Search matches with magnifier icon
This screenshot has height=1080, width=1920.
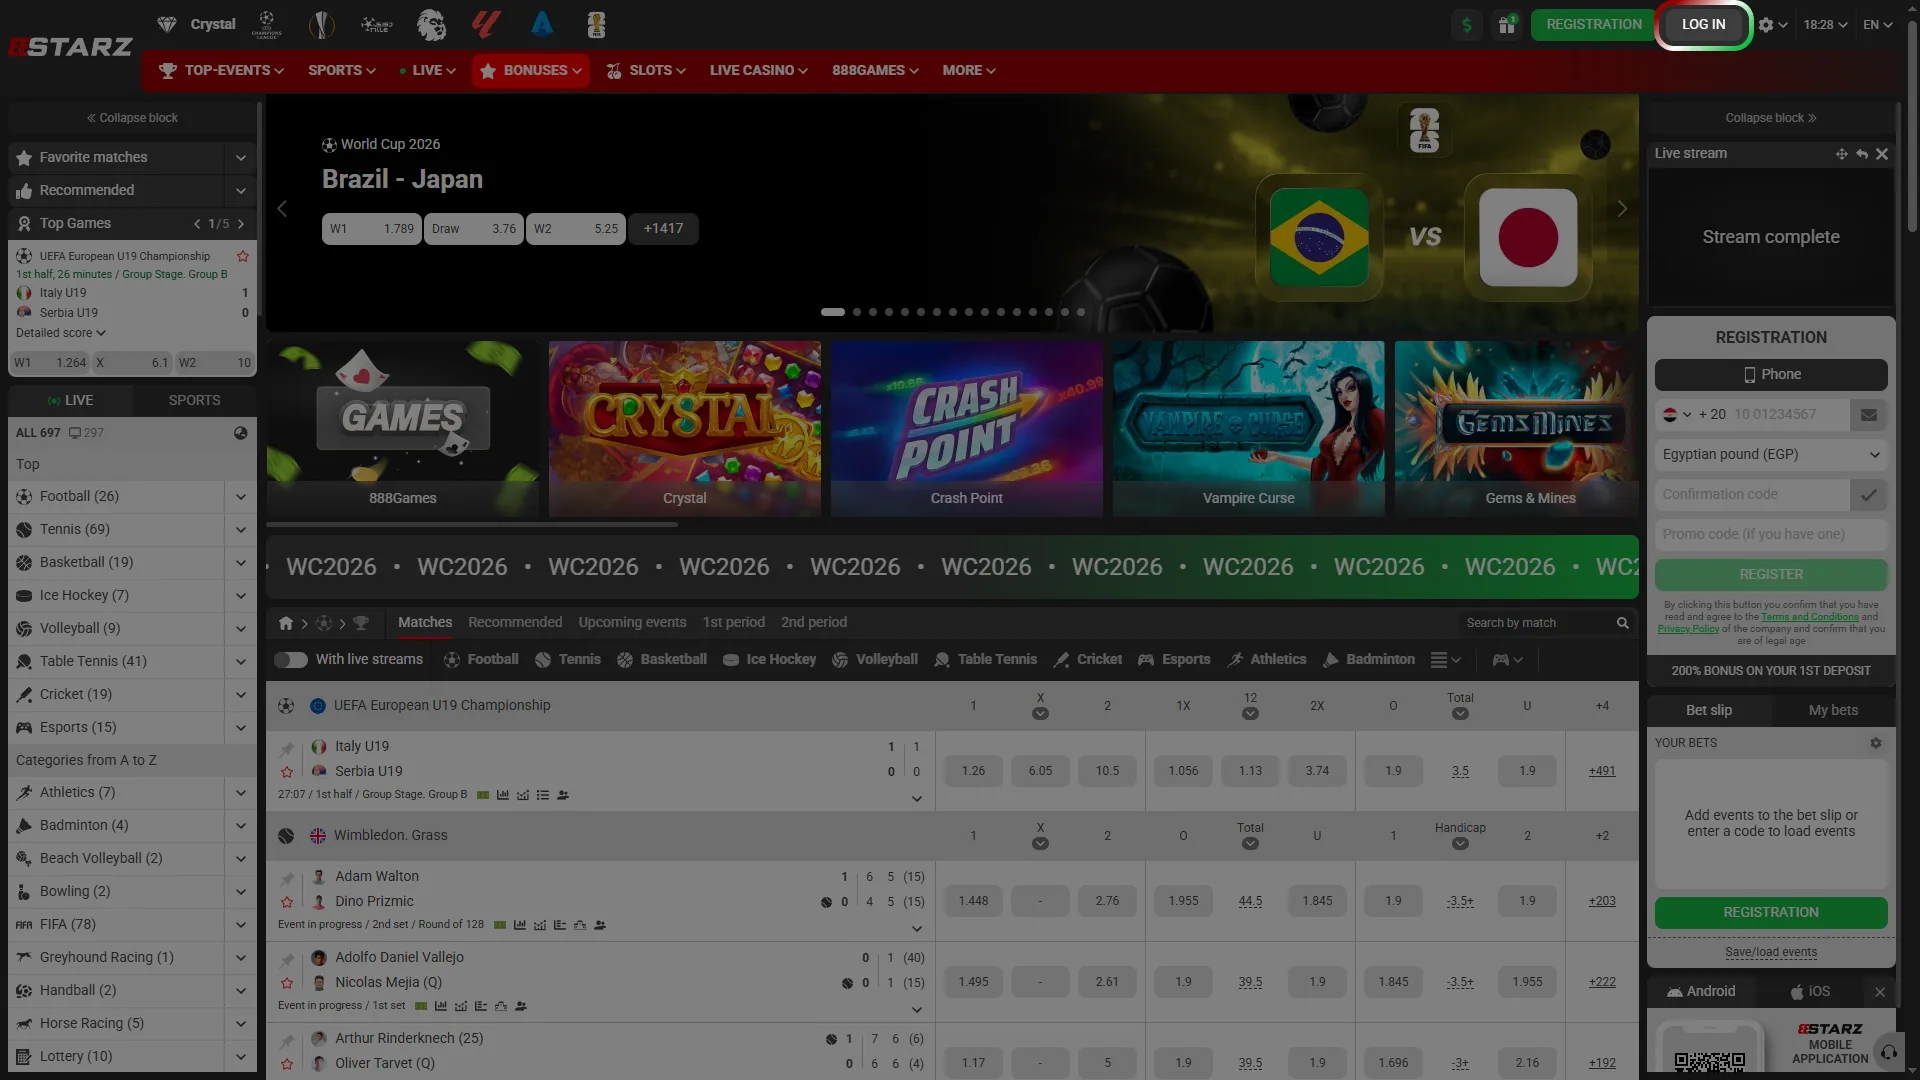(x=1622, y=623)
